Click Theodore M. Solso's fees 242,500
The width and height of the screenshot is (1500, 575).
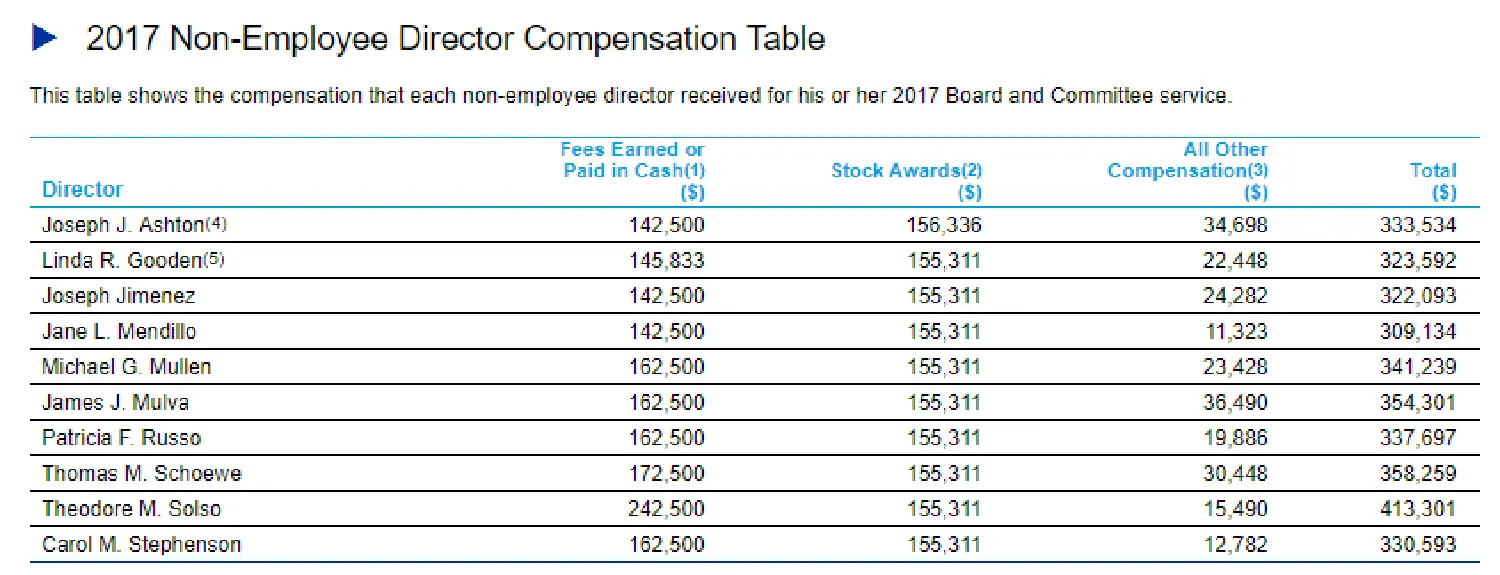(666, 509)
